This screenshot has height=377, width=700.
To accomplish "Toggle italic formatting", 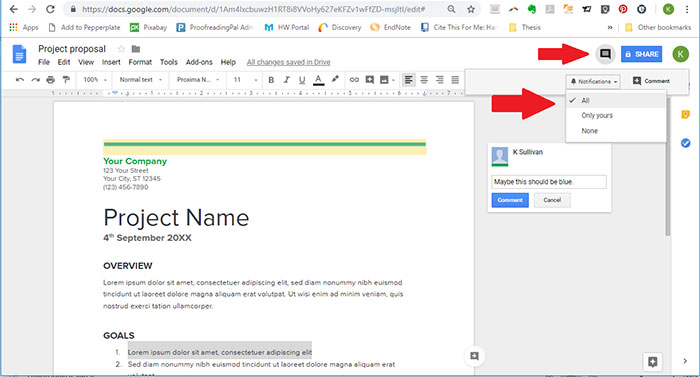I will 287,80.
